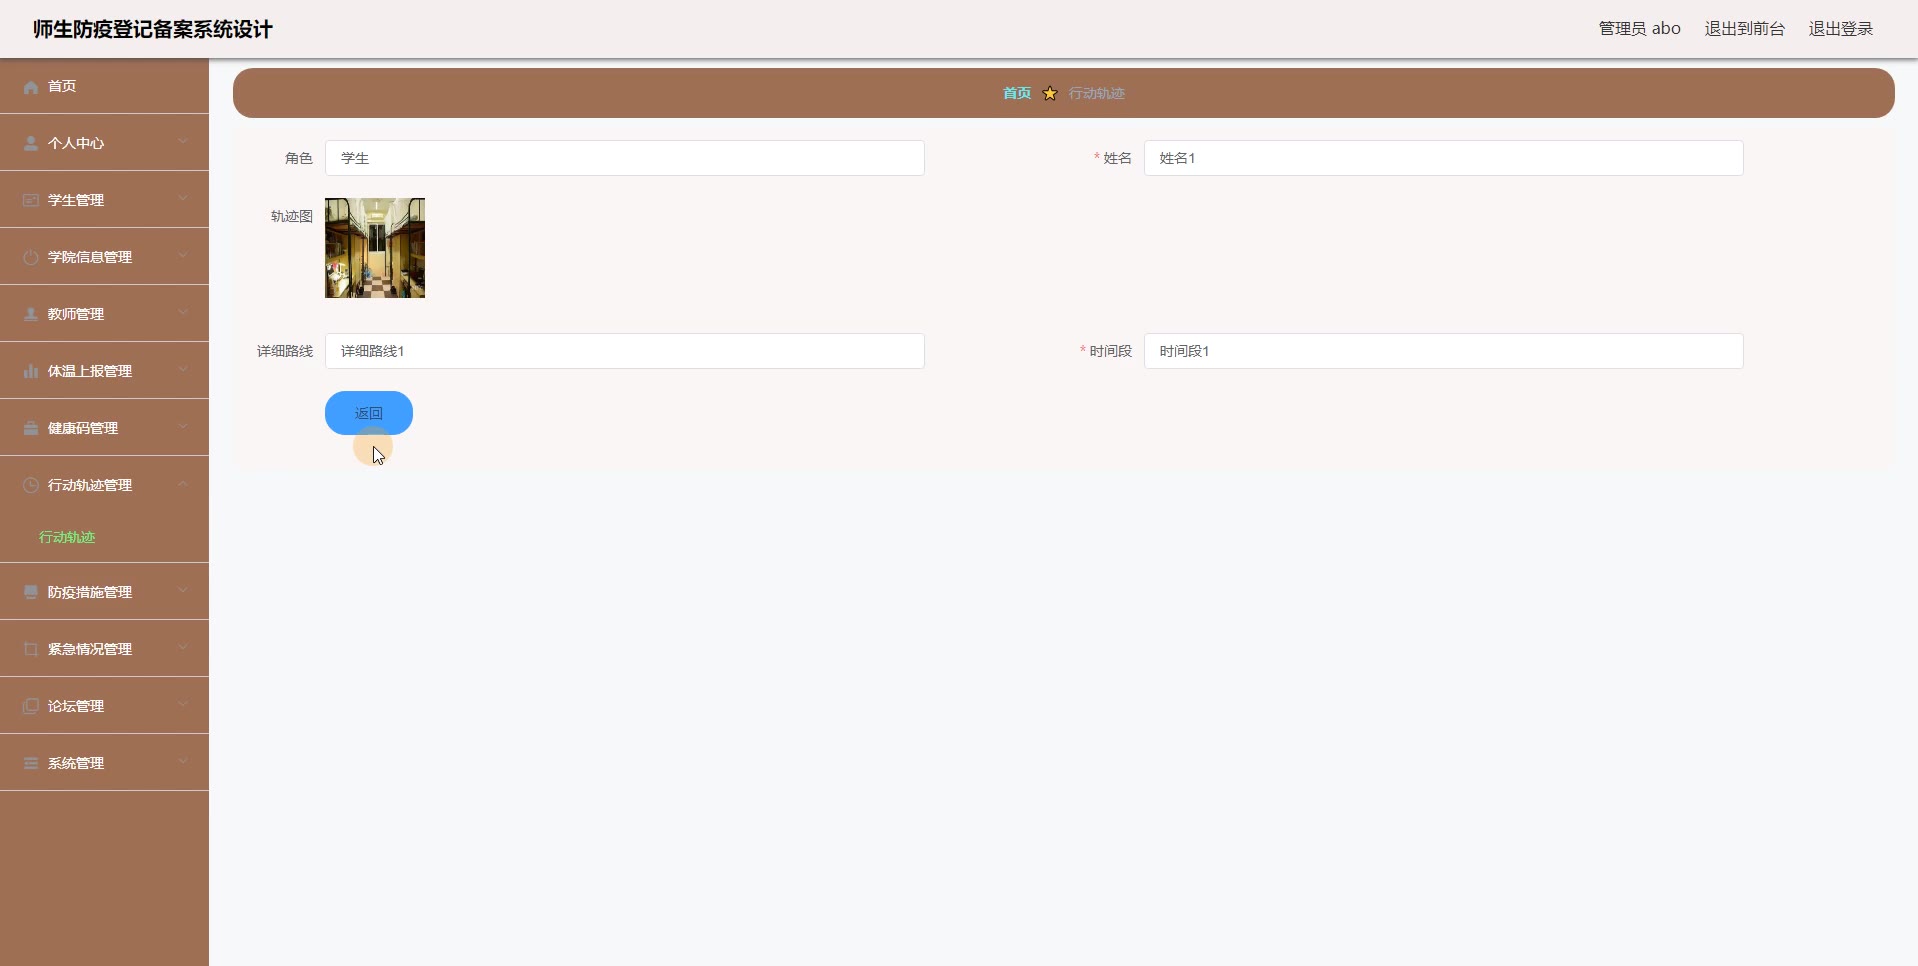Image resolution: width=1918 pixels, height=966 pixels.
Task: Click the copy icon beside 论坛管理
Action: click(x=31, y=707)
